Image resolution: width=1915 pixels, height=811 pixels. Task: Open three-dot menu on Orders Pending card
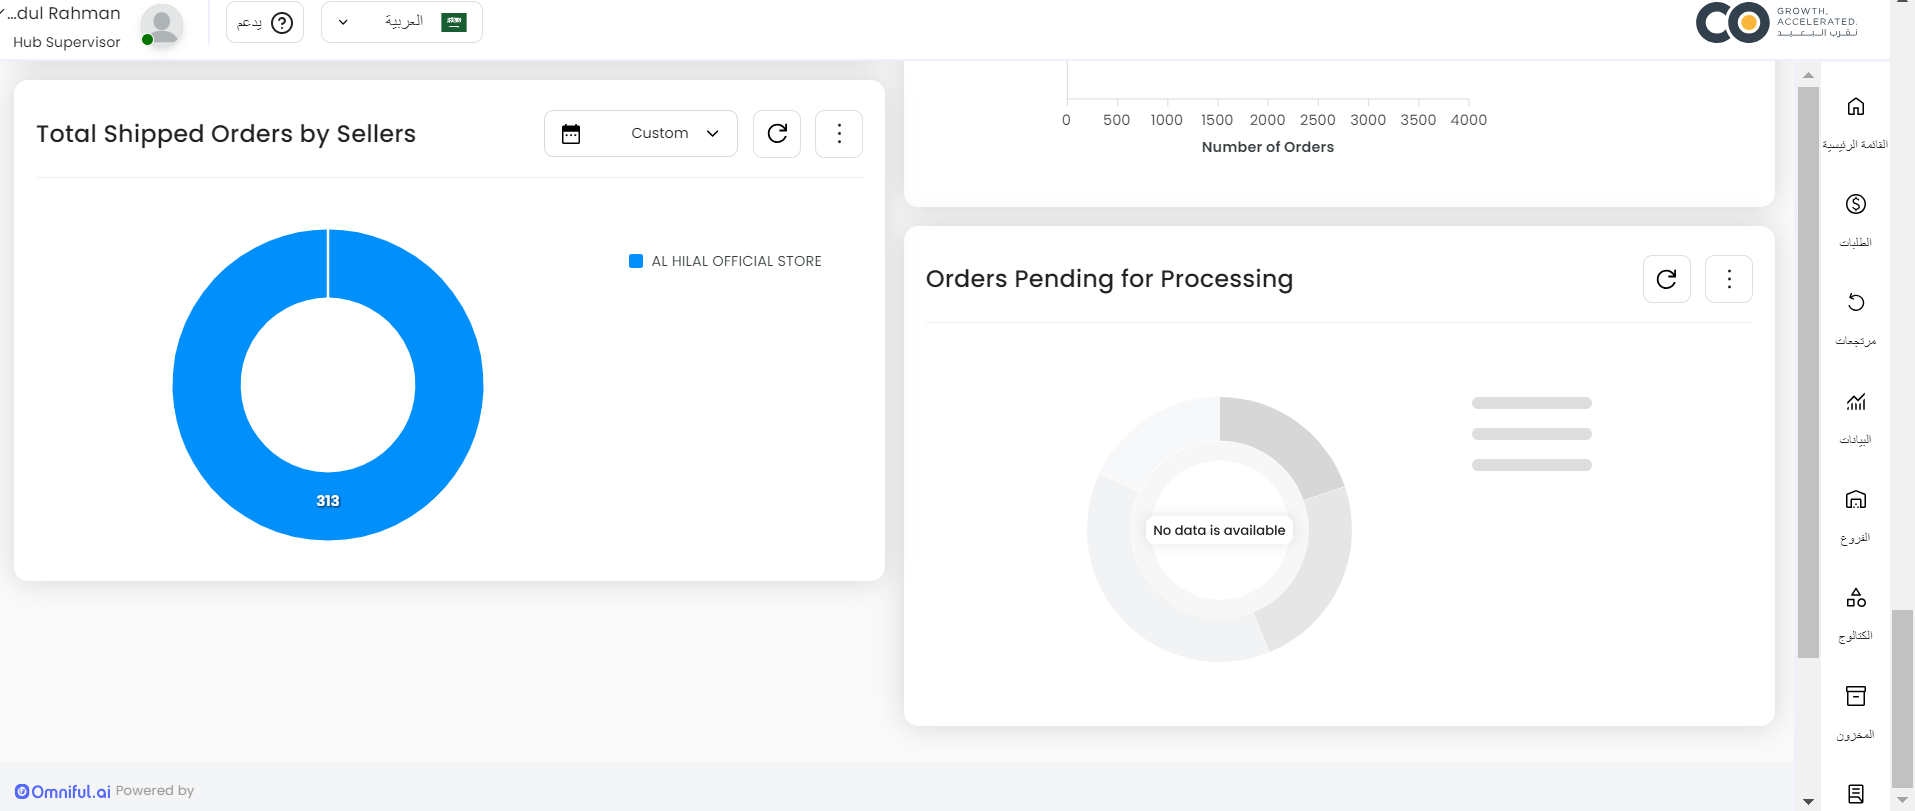tap(1728, 279)
